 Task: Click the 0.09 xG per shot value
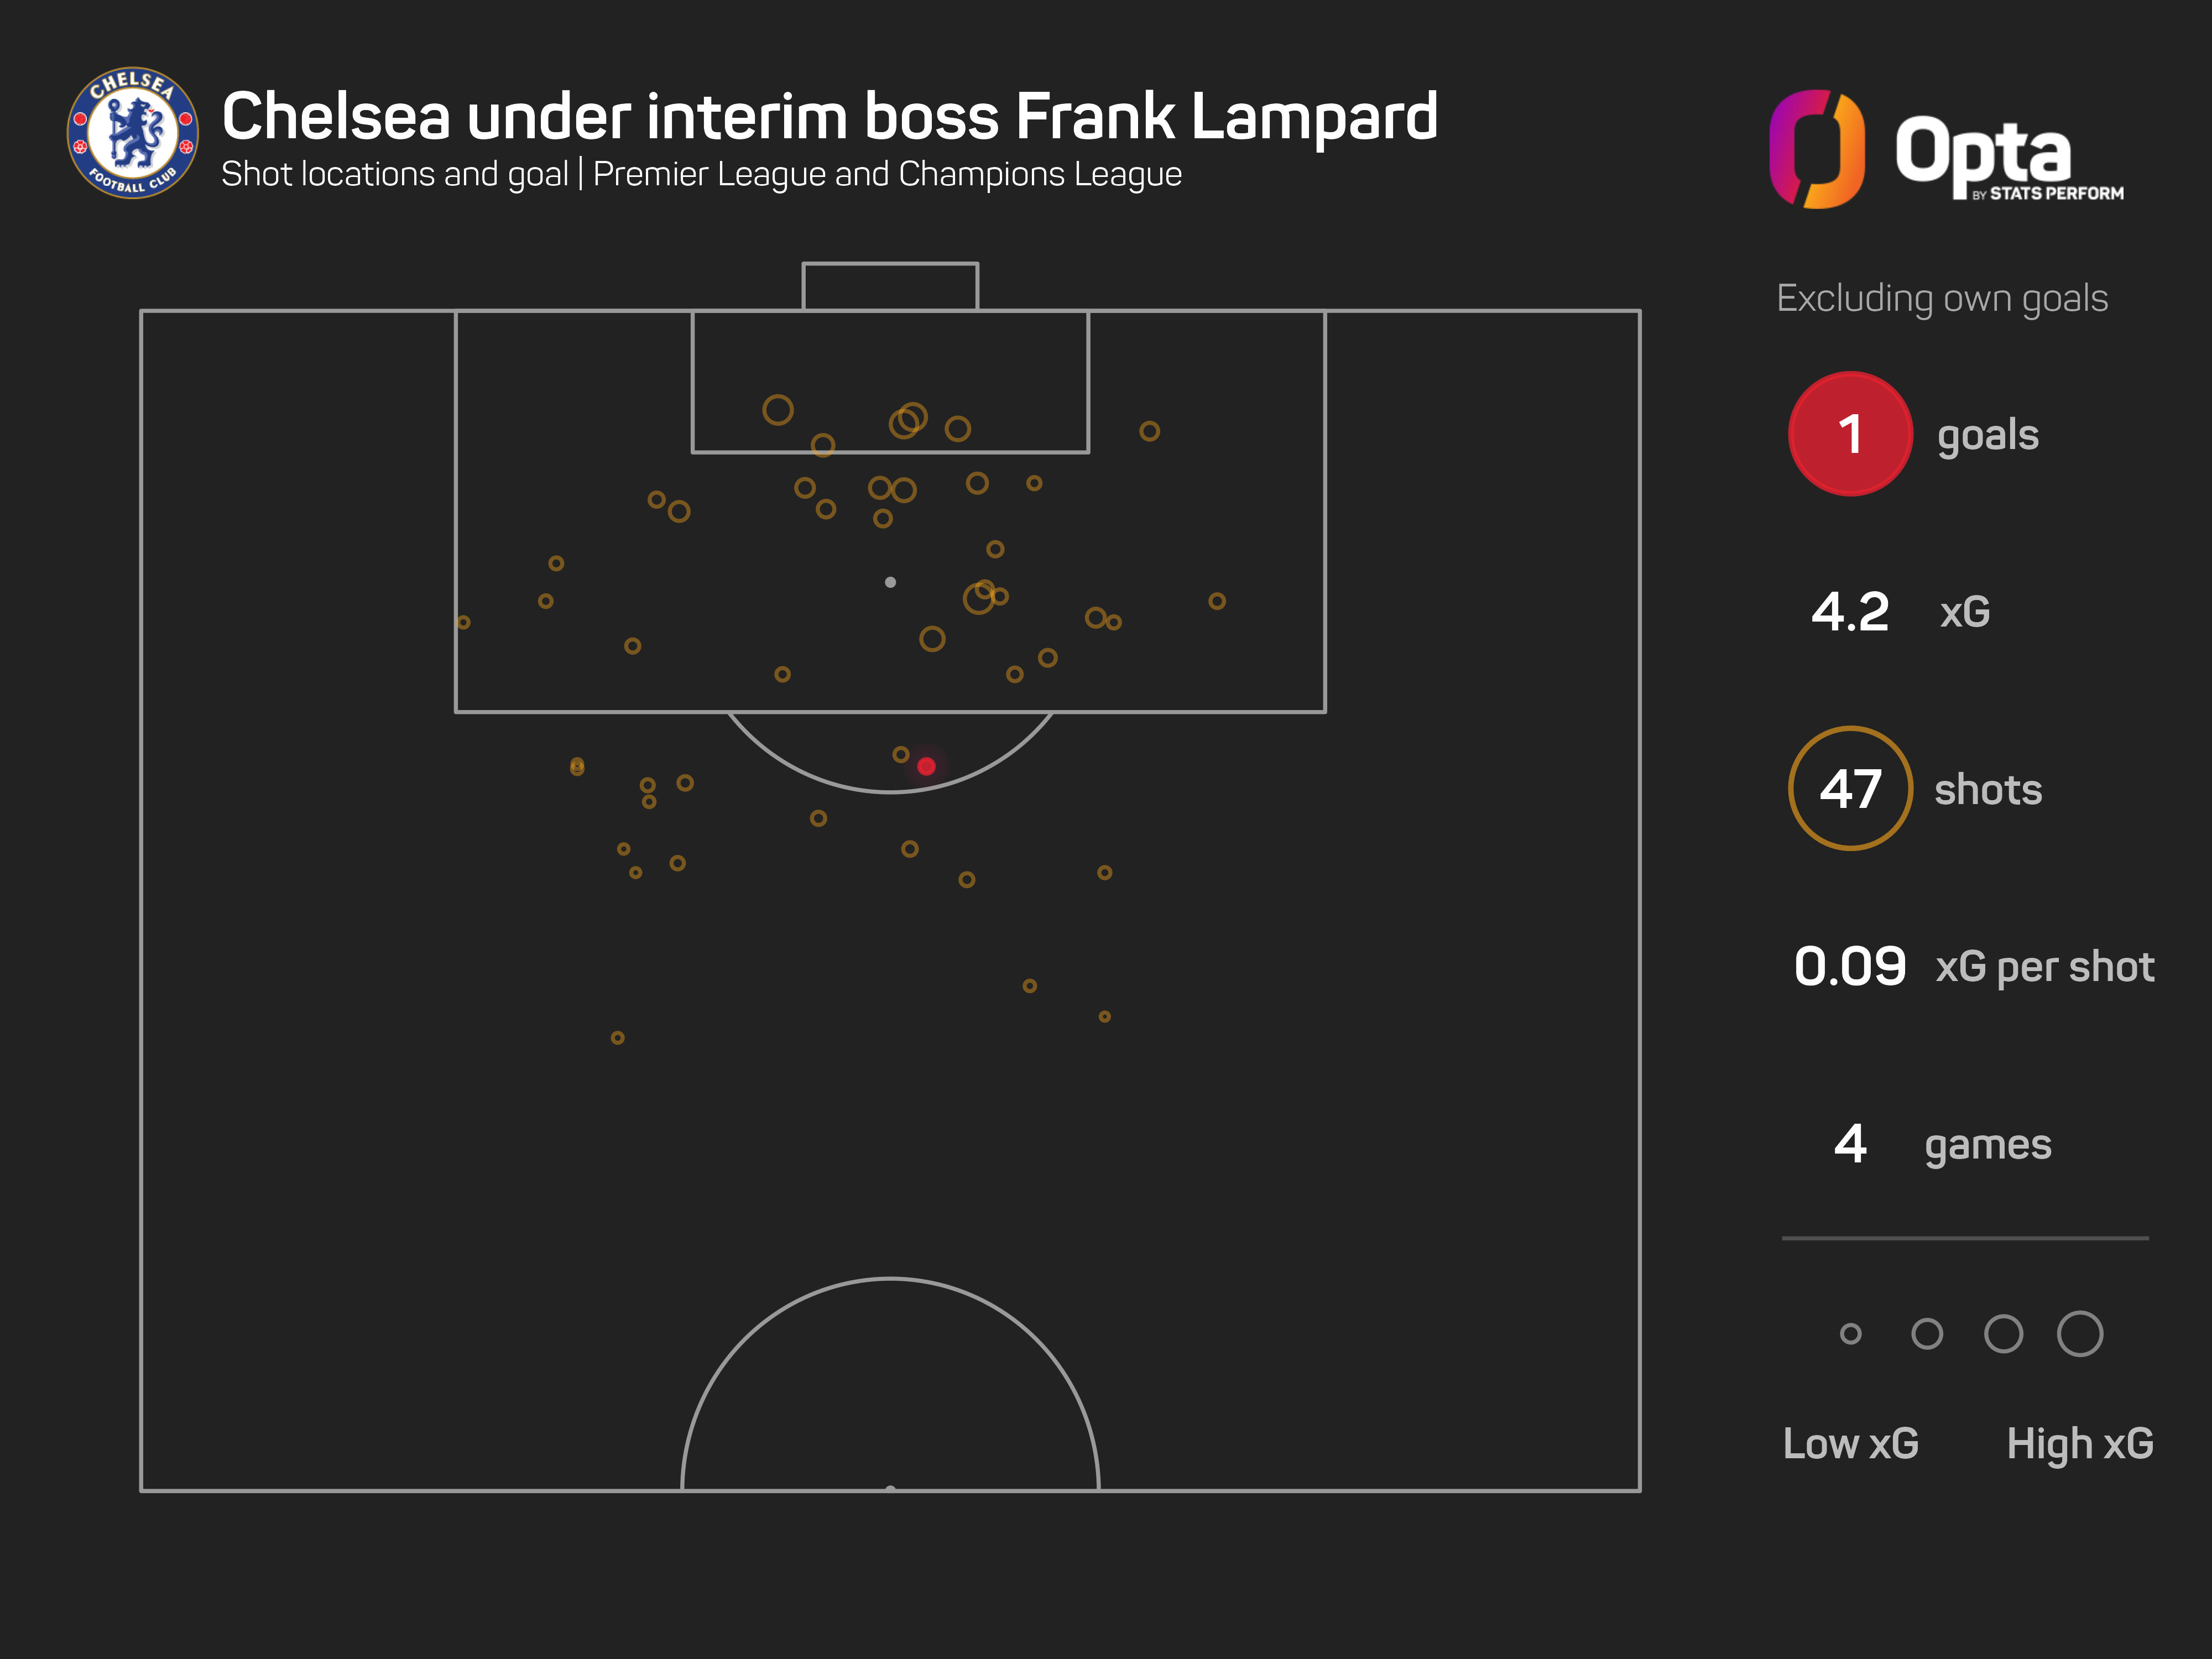click(1850, 966)
